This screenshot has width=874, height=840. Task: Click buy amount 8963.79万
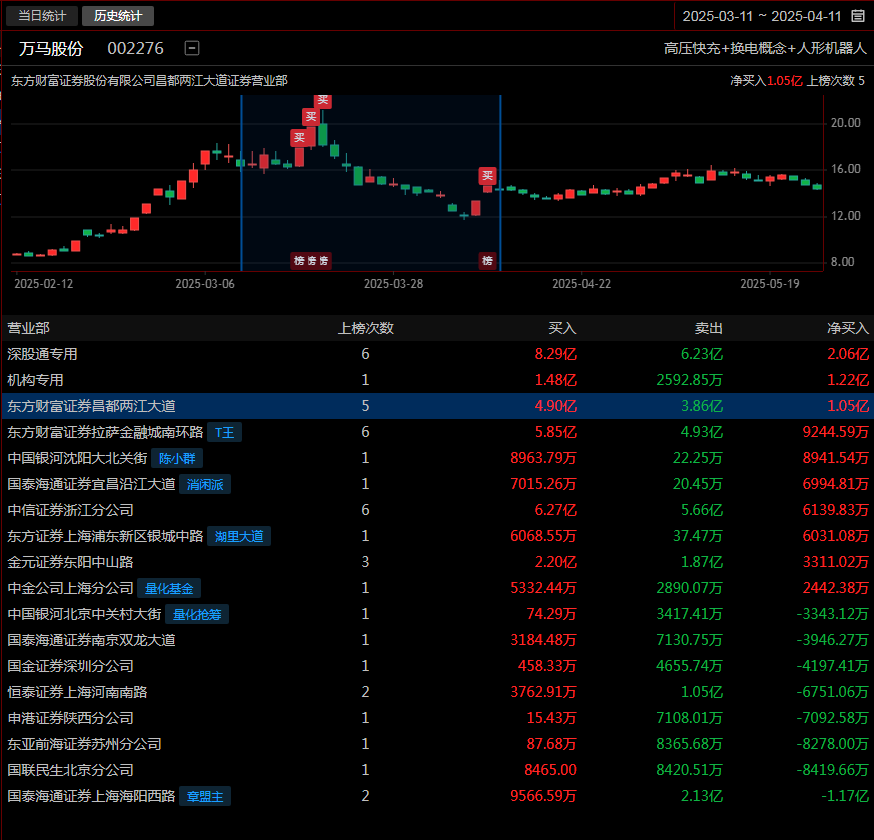pyautogui.click(x=543, y=458)
